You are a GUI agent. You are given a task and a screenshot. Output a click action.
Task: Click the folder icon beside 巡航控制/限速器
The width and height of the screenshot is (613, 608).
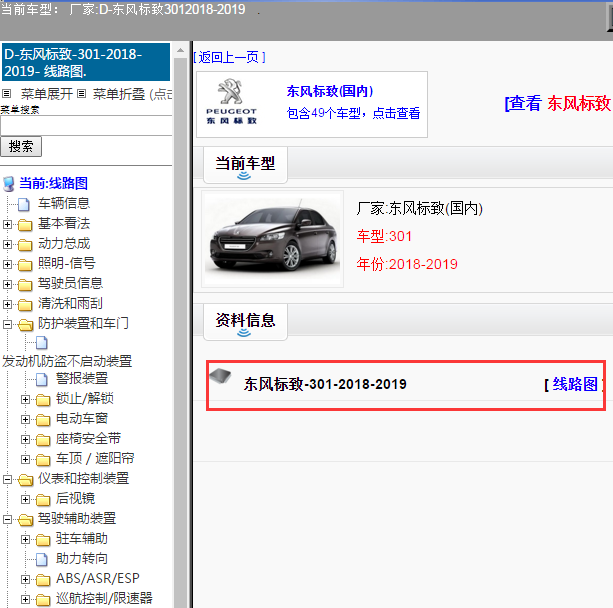[x=43, y=600]
